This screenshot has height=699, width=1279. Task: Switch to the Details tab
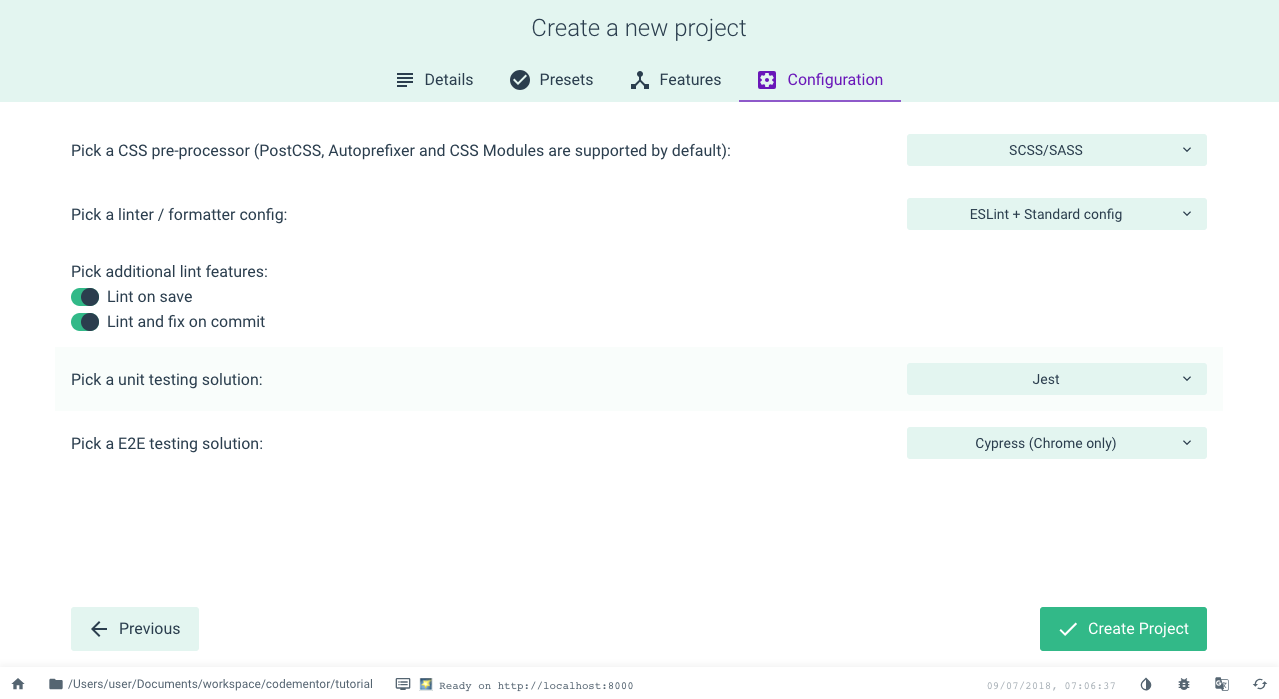[435, 80]
